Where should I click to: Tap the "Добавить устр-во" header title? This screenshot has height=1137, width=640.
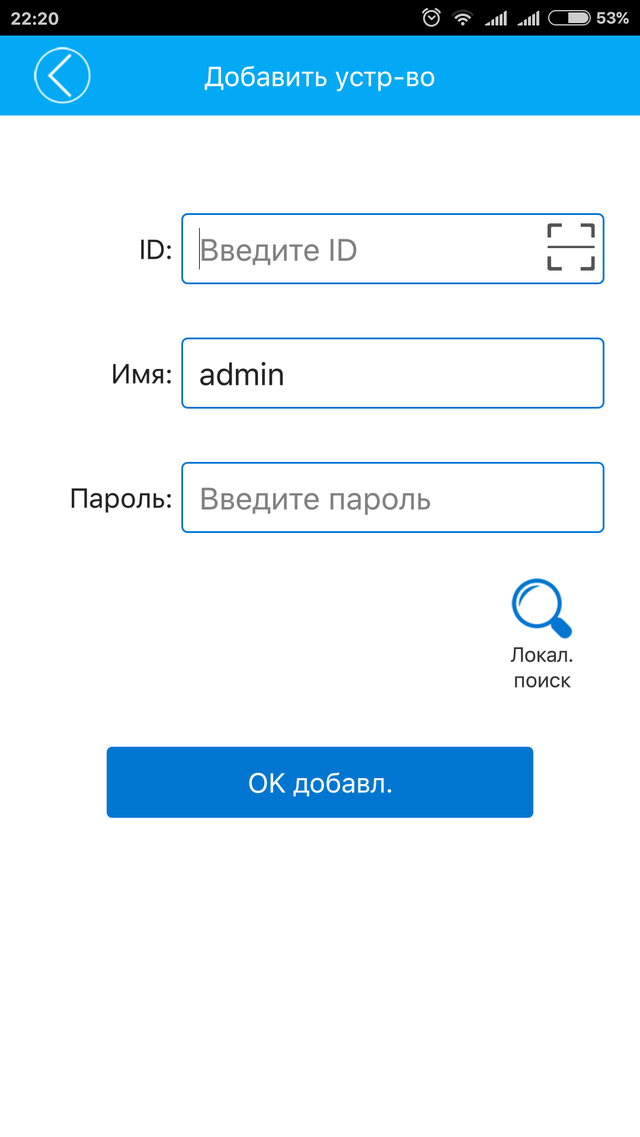pyautogui.click(x=320, y=77)
